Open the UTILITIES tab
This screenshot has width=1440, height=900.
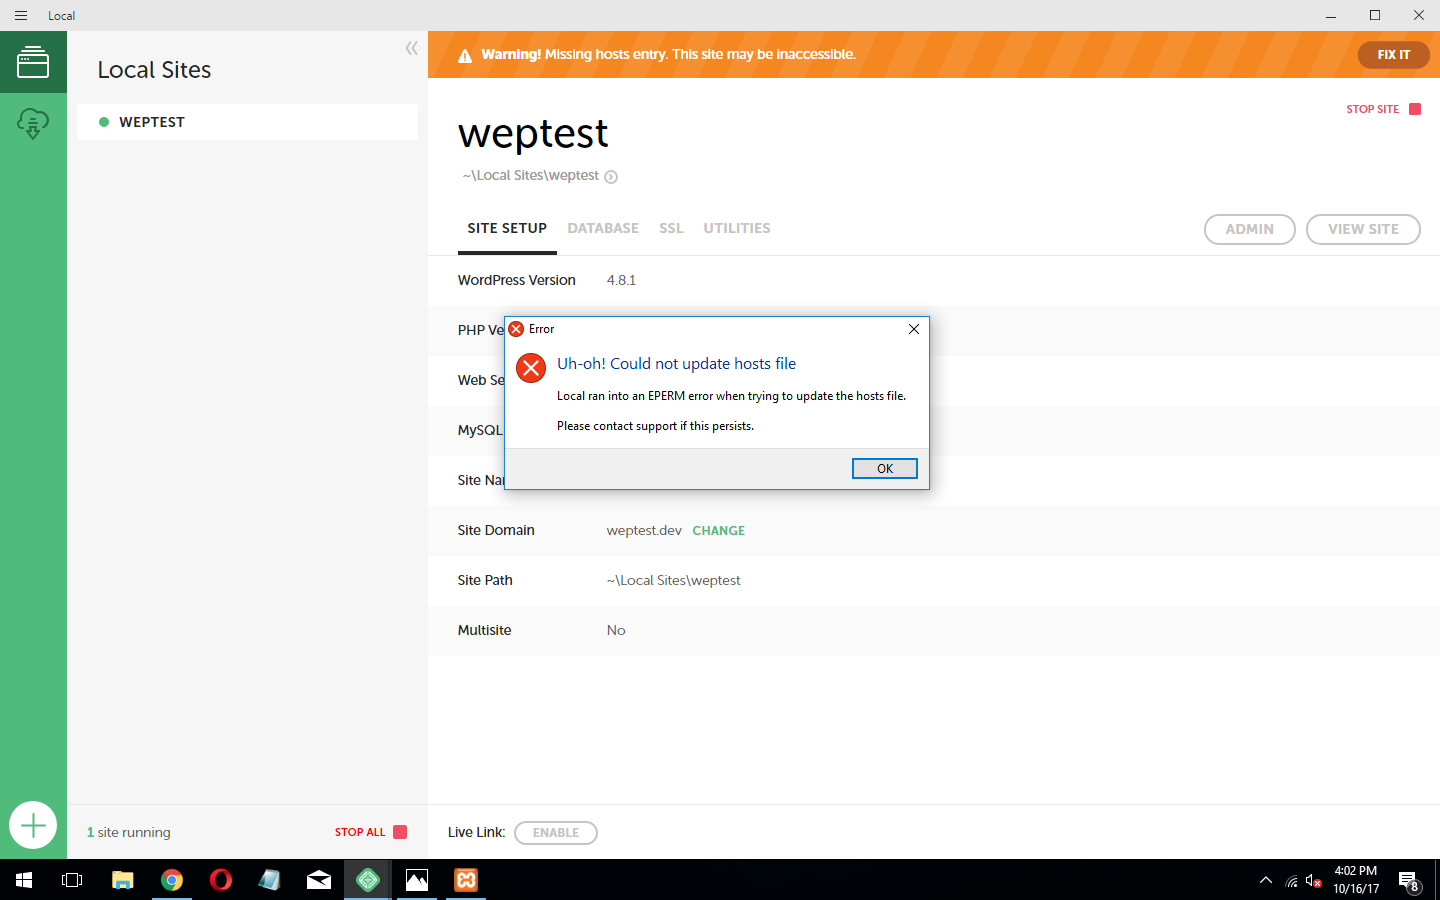tap(737, 228)
